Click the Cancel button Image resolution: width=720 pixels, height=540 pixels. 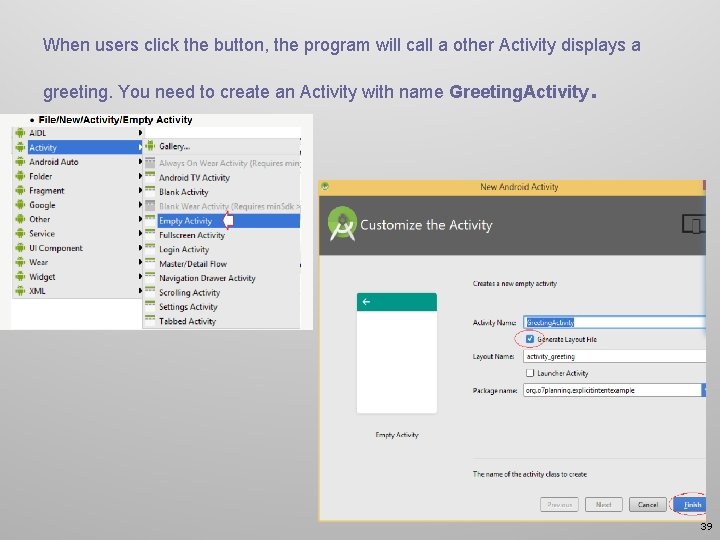pyautogui.click(x=648, y=505)
